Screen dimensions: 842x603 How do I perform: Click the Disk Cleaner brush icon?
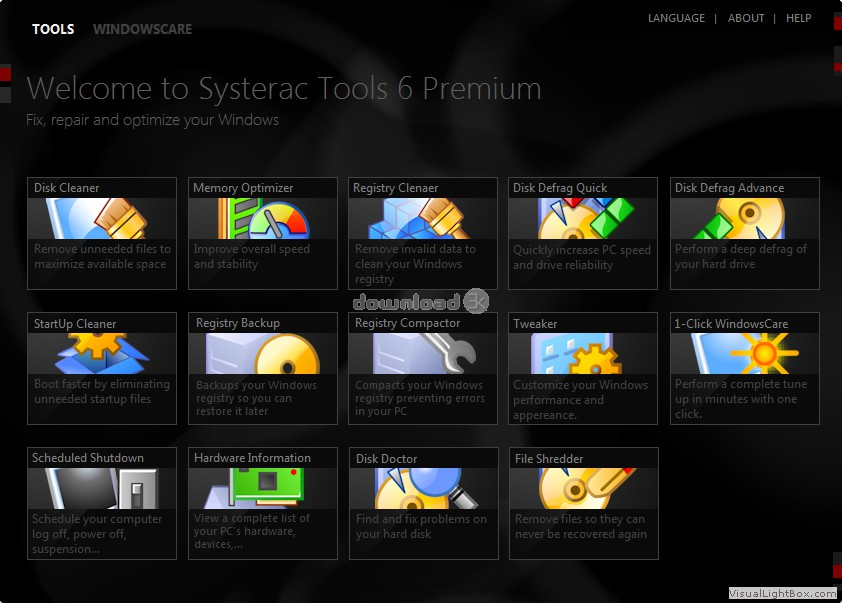[98, 219]
